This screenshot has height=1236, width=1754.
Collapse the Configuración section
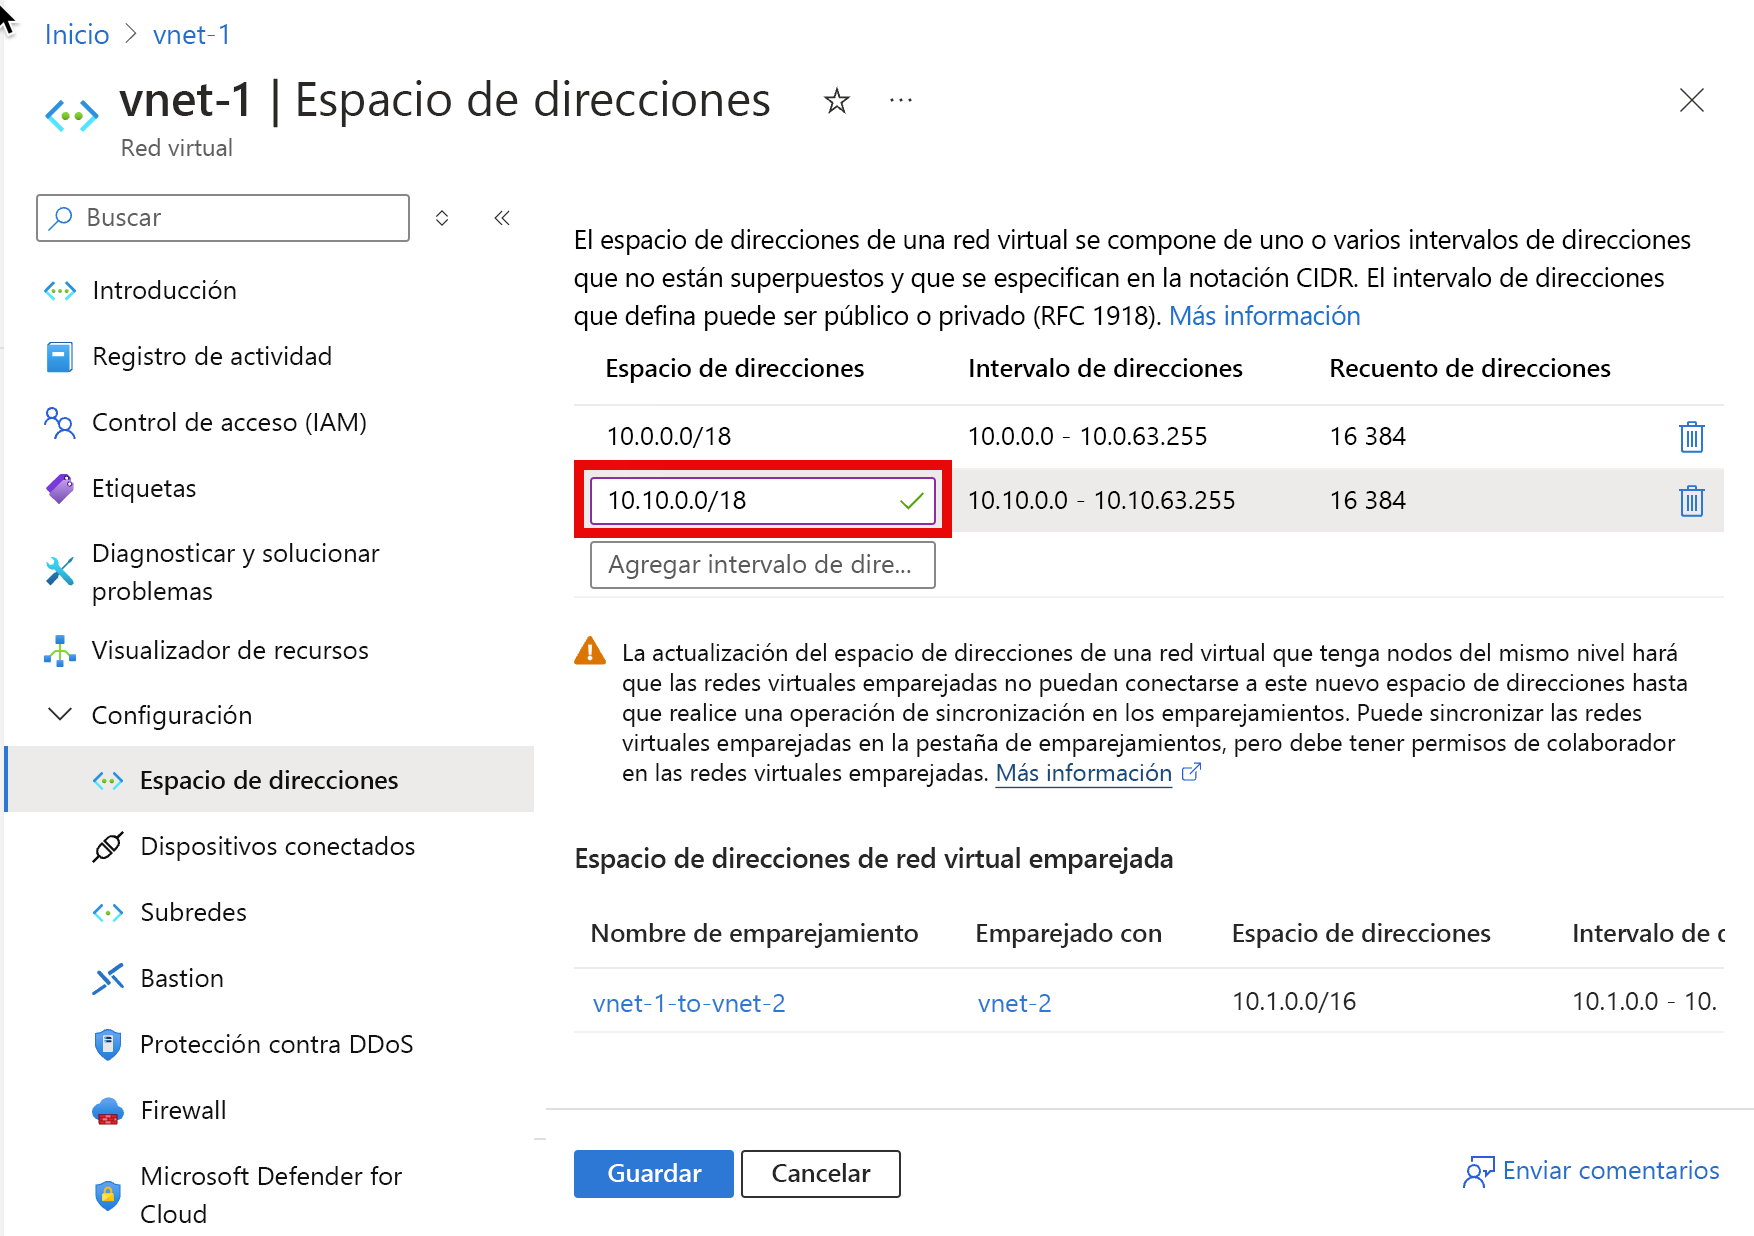click(x=59, y=714)
